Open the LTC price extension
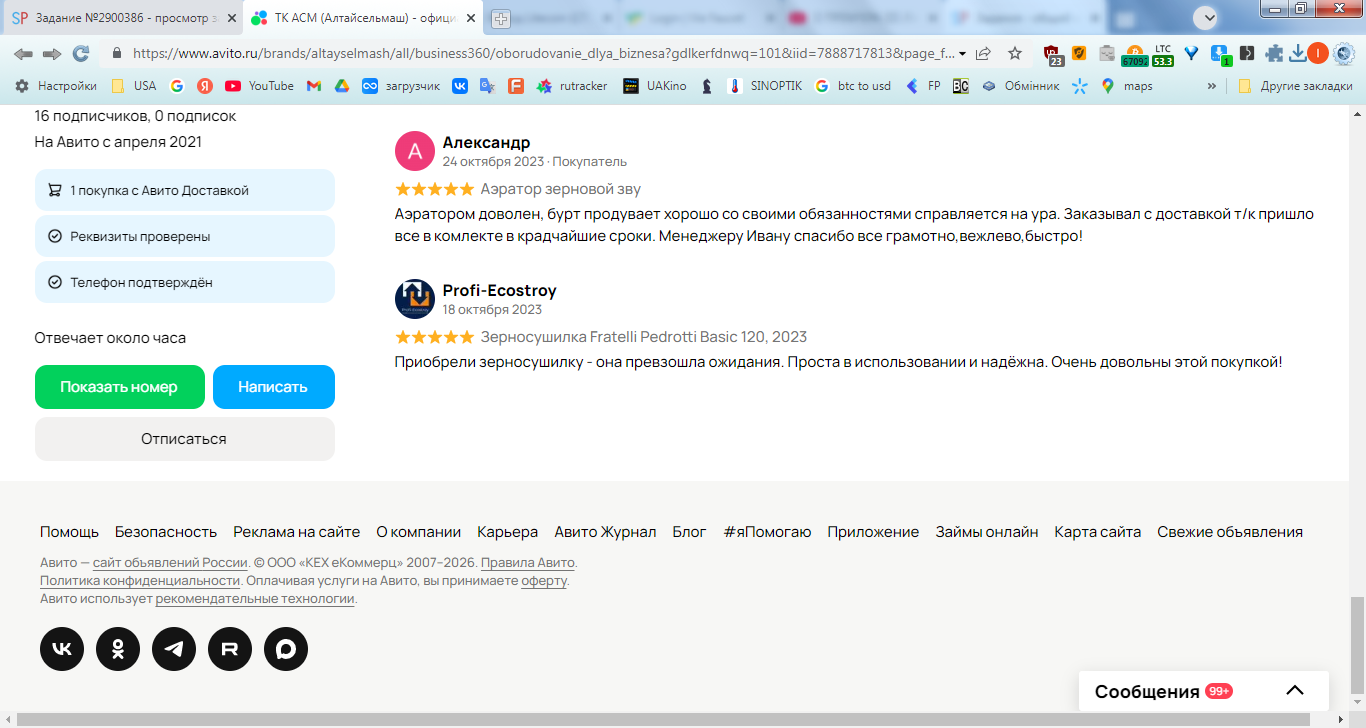This screenshot has width=1366, height=728. (1163, 55)
